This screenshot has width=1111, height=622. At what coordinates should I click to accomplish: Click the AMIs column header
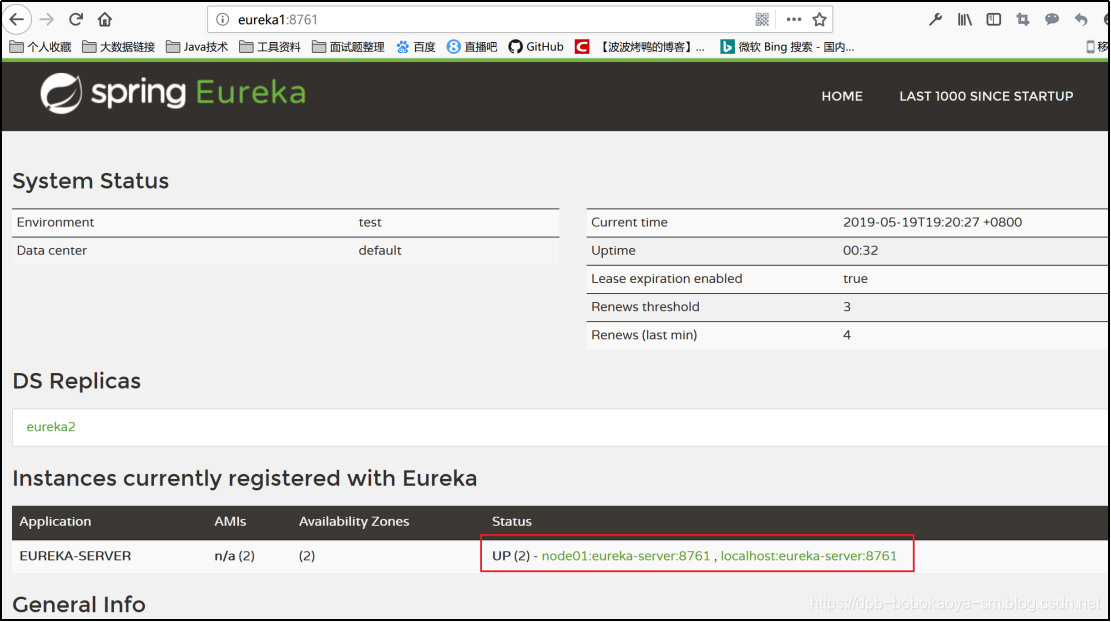pyautogui.click(x=230, y=521)
